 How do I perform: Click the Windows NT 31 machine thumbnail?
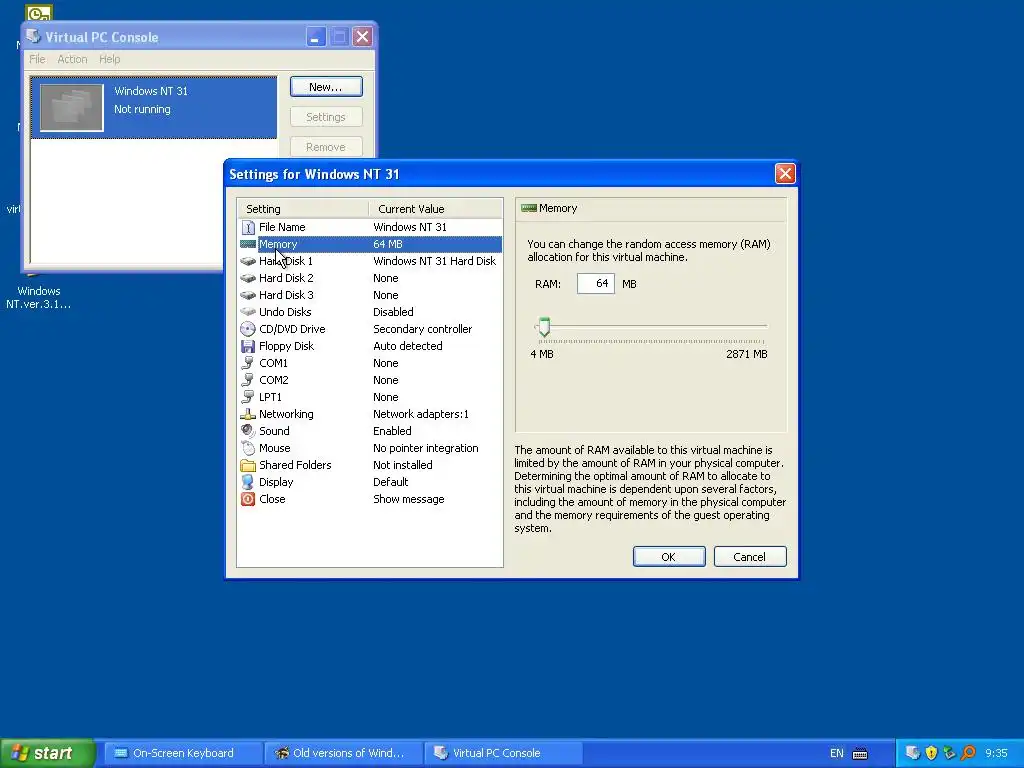71,108
